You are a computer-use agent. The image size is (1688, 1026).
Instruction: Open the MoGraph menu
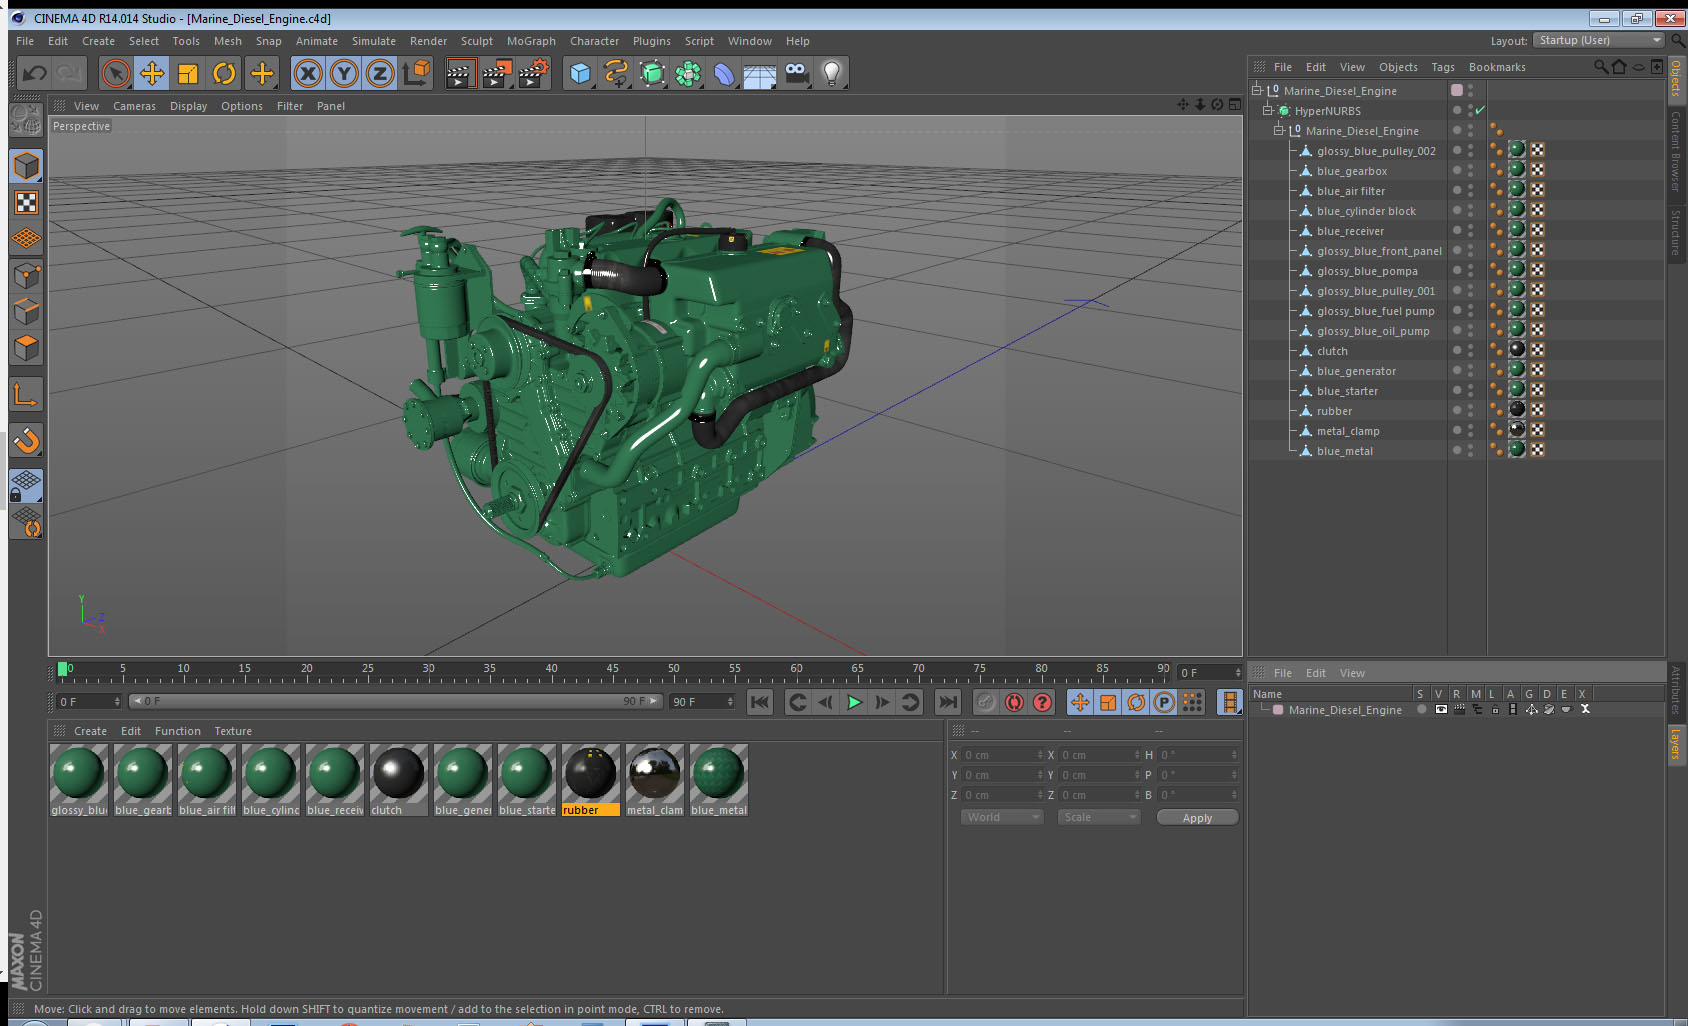coord(531,41)
